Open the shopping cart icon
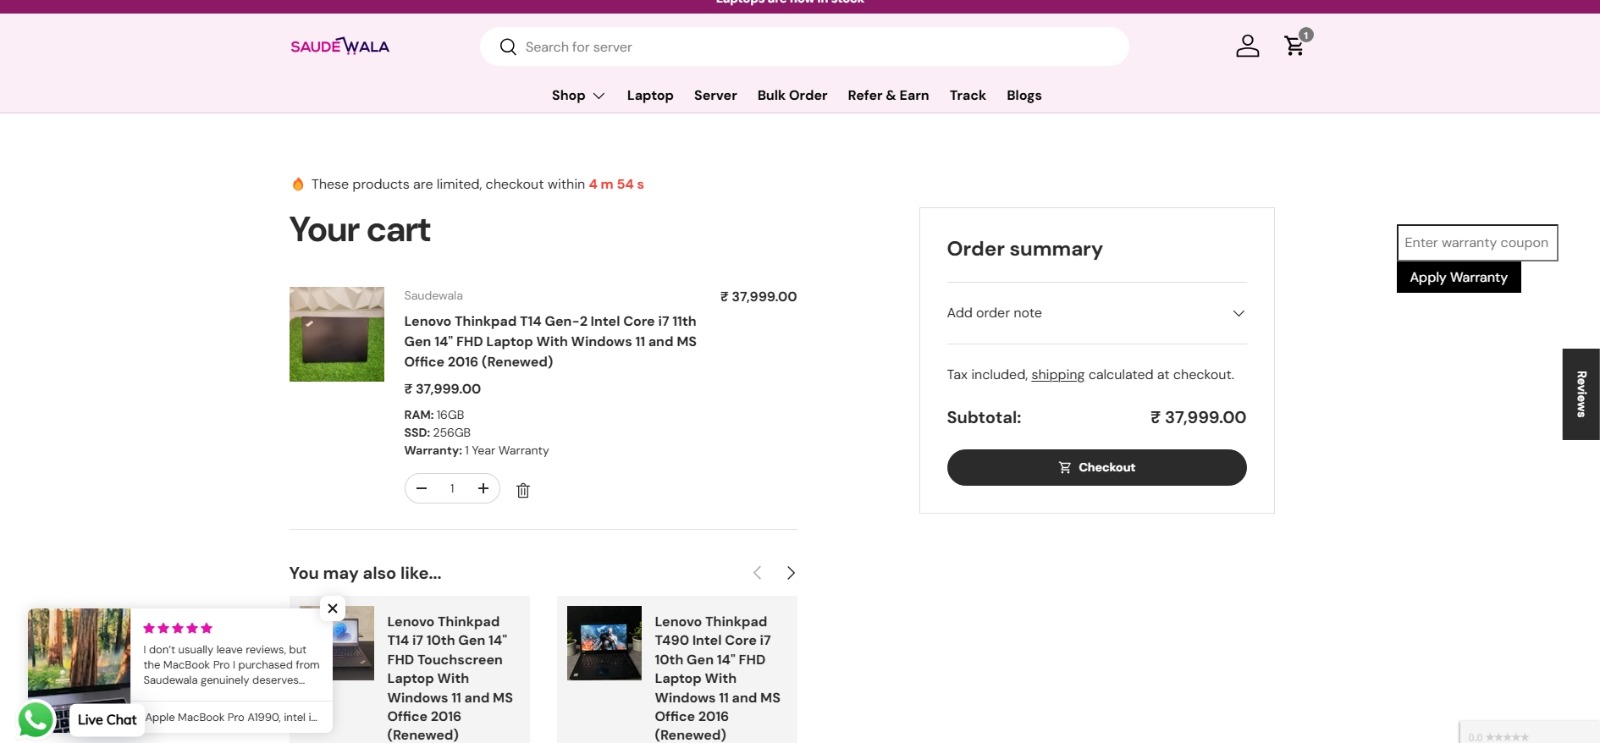The image size is (1600, 743). pyautogui.click(x=1295, y=46)
